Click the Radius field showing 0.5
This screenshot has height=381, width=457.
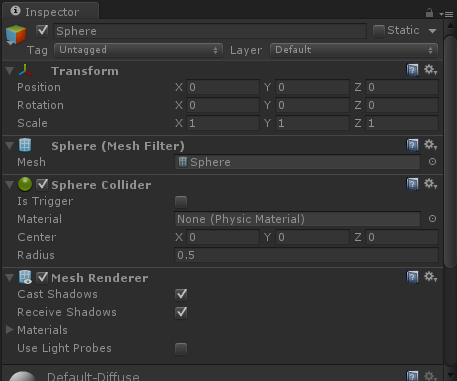pos(306,255)
